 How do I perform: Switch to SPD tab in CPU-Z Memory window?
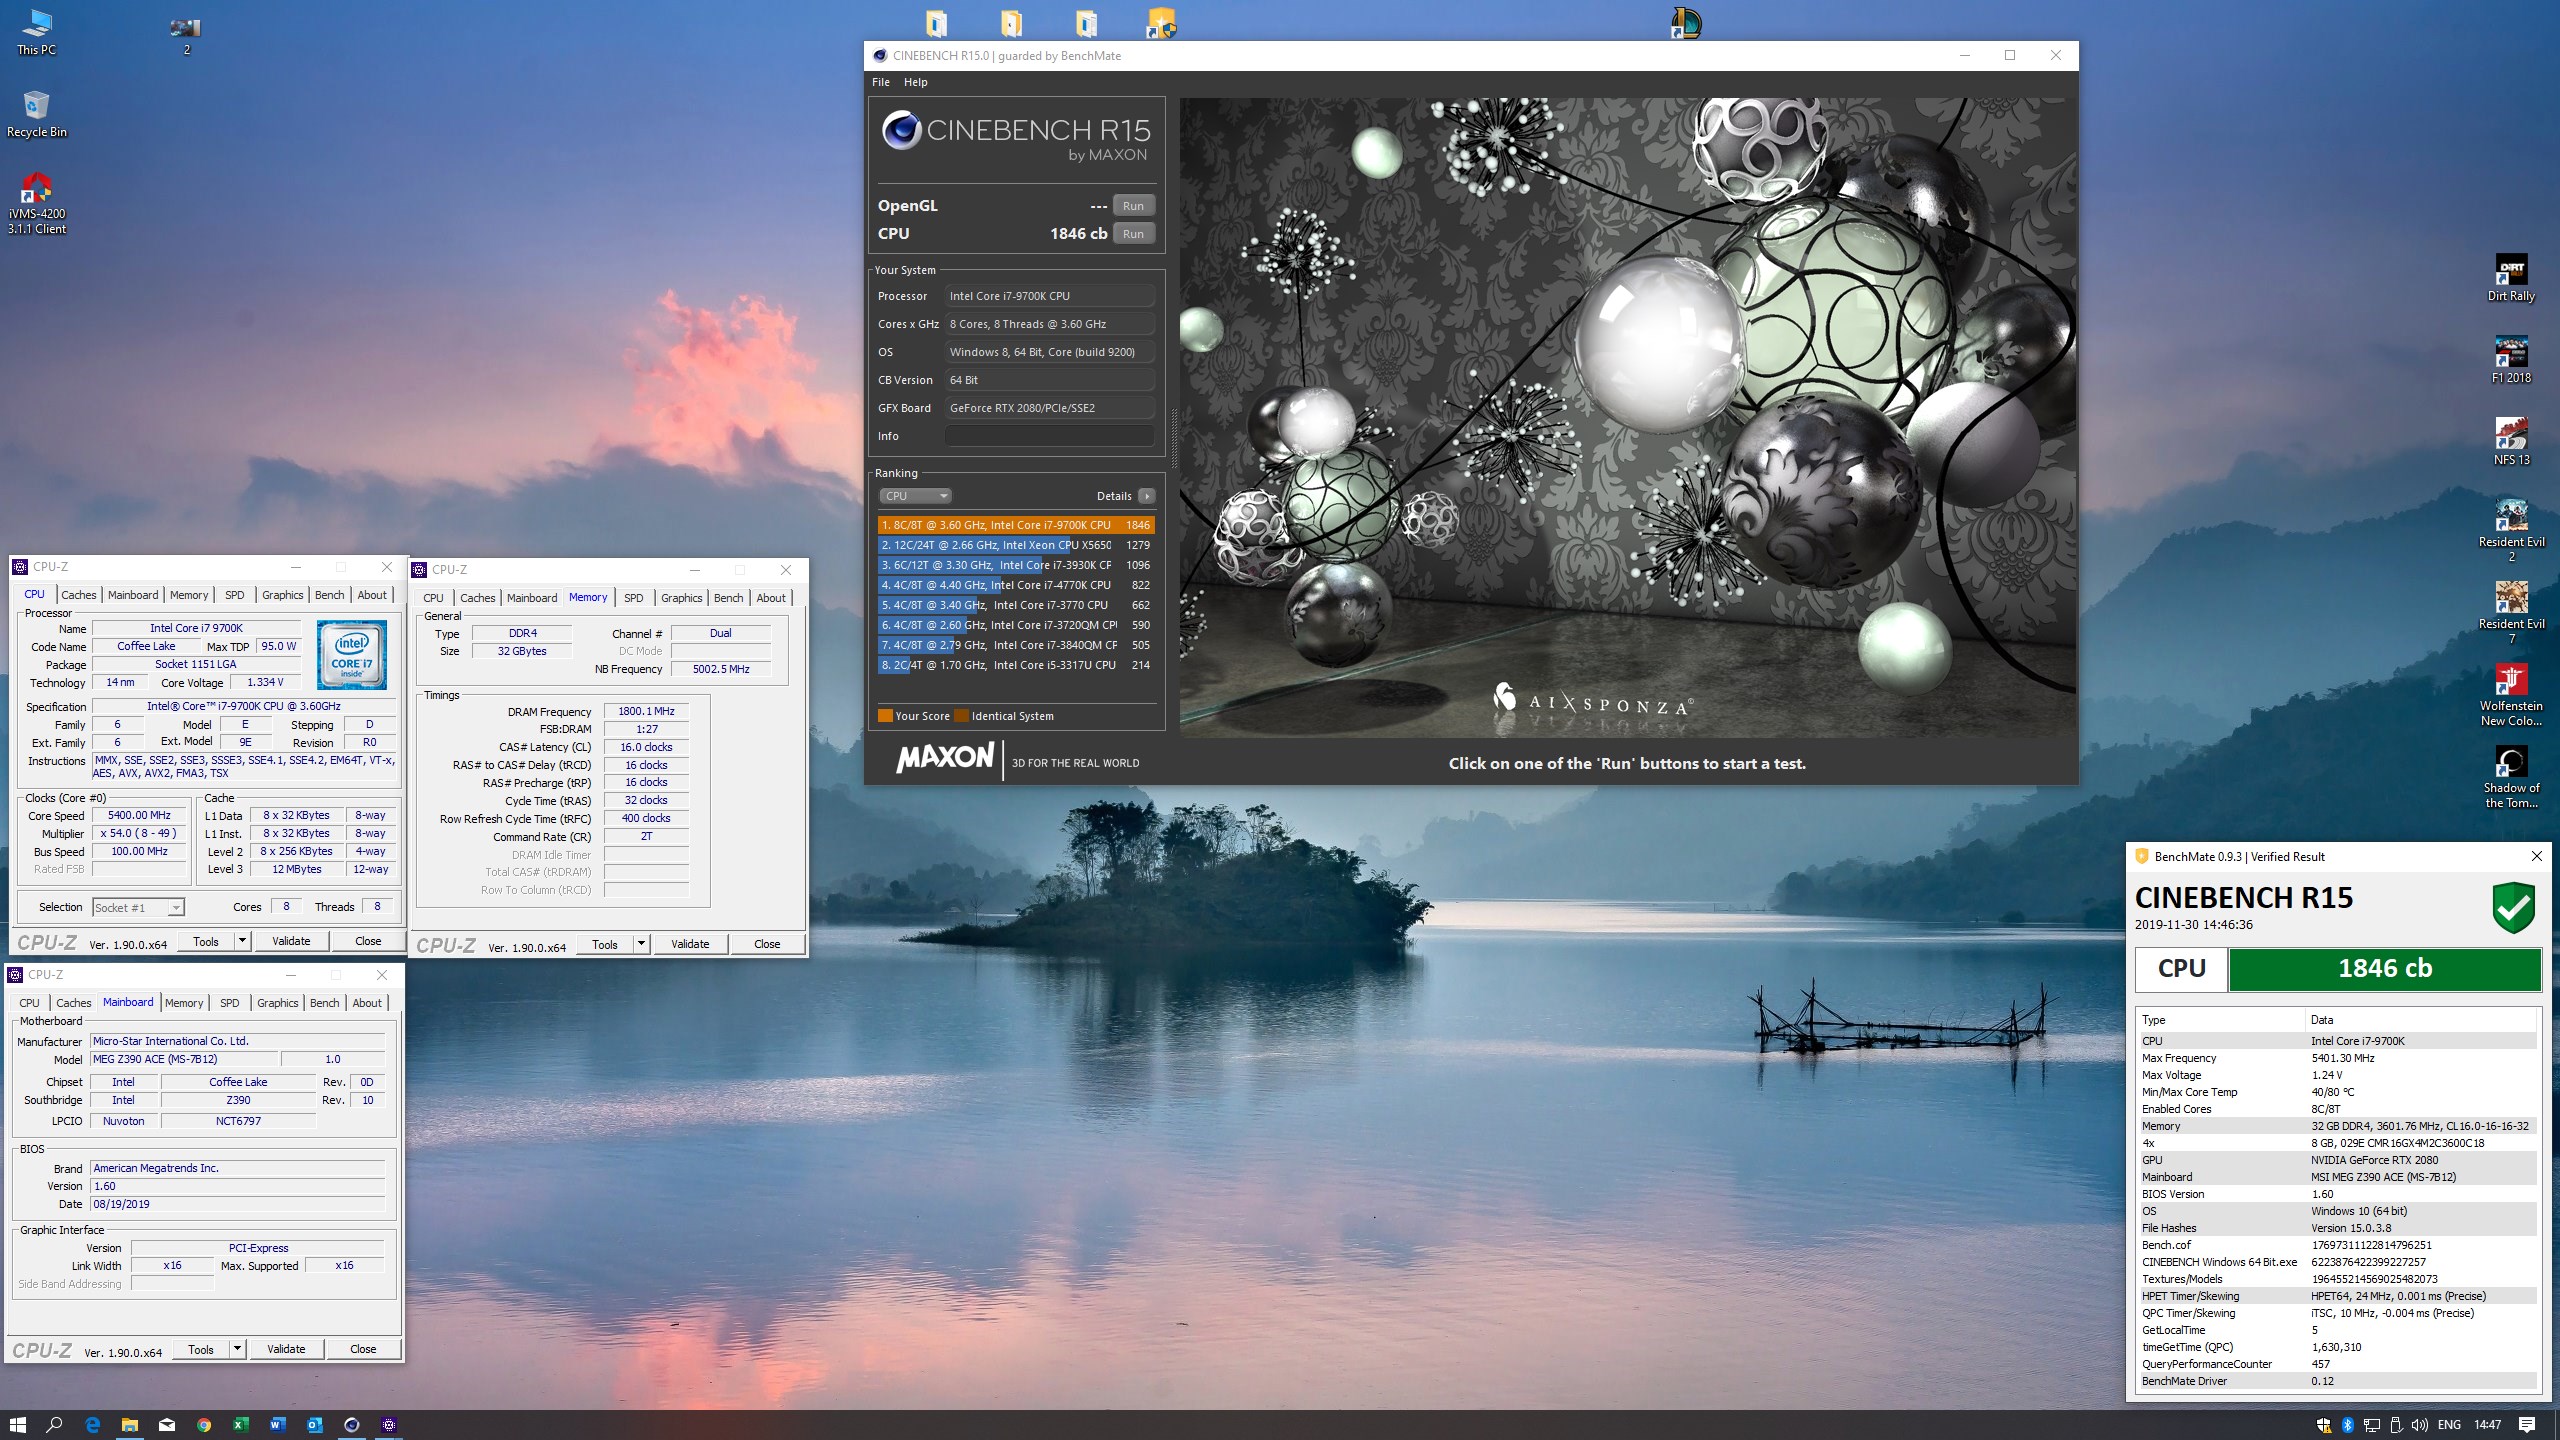click(x=634, y=598)
